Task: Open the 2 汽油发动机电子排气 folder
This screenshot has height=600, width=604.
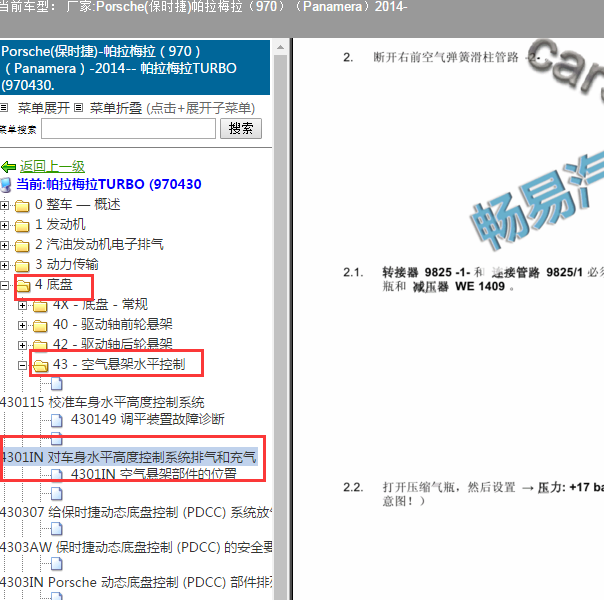Action: (99, 244)
